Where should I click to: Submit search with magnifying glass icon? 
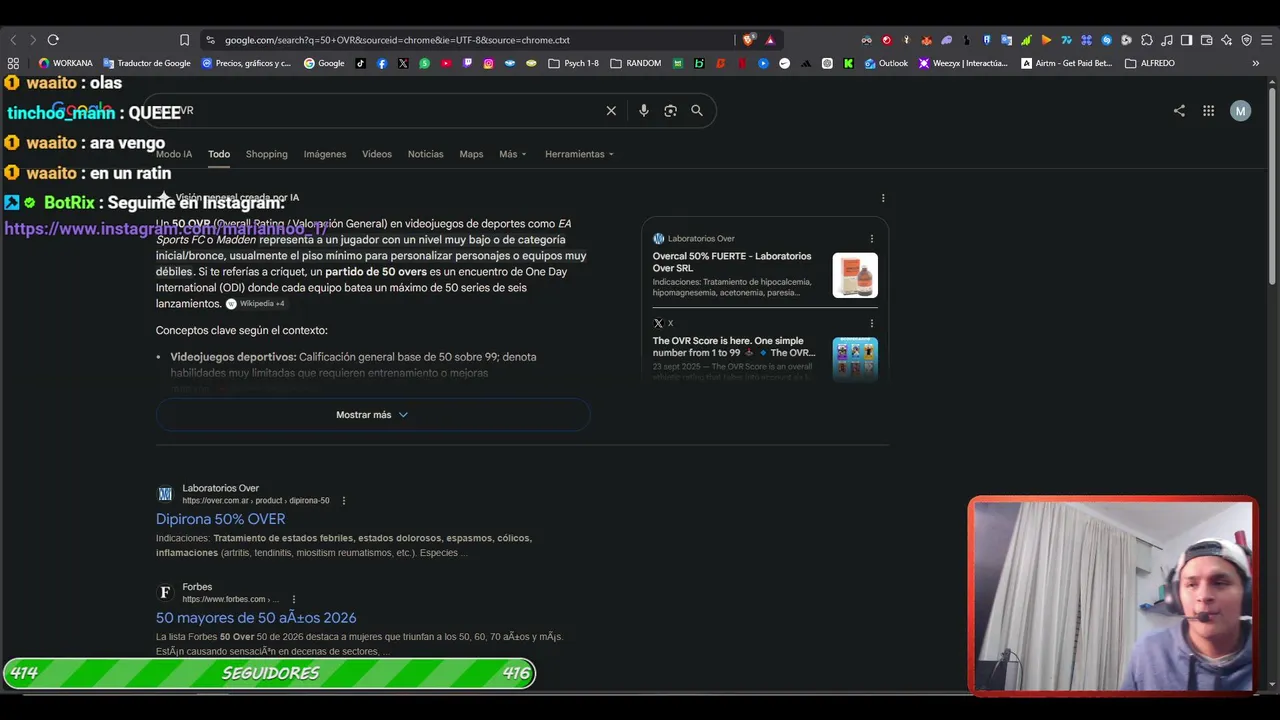coord(697,111)
